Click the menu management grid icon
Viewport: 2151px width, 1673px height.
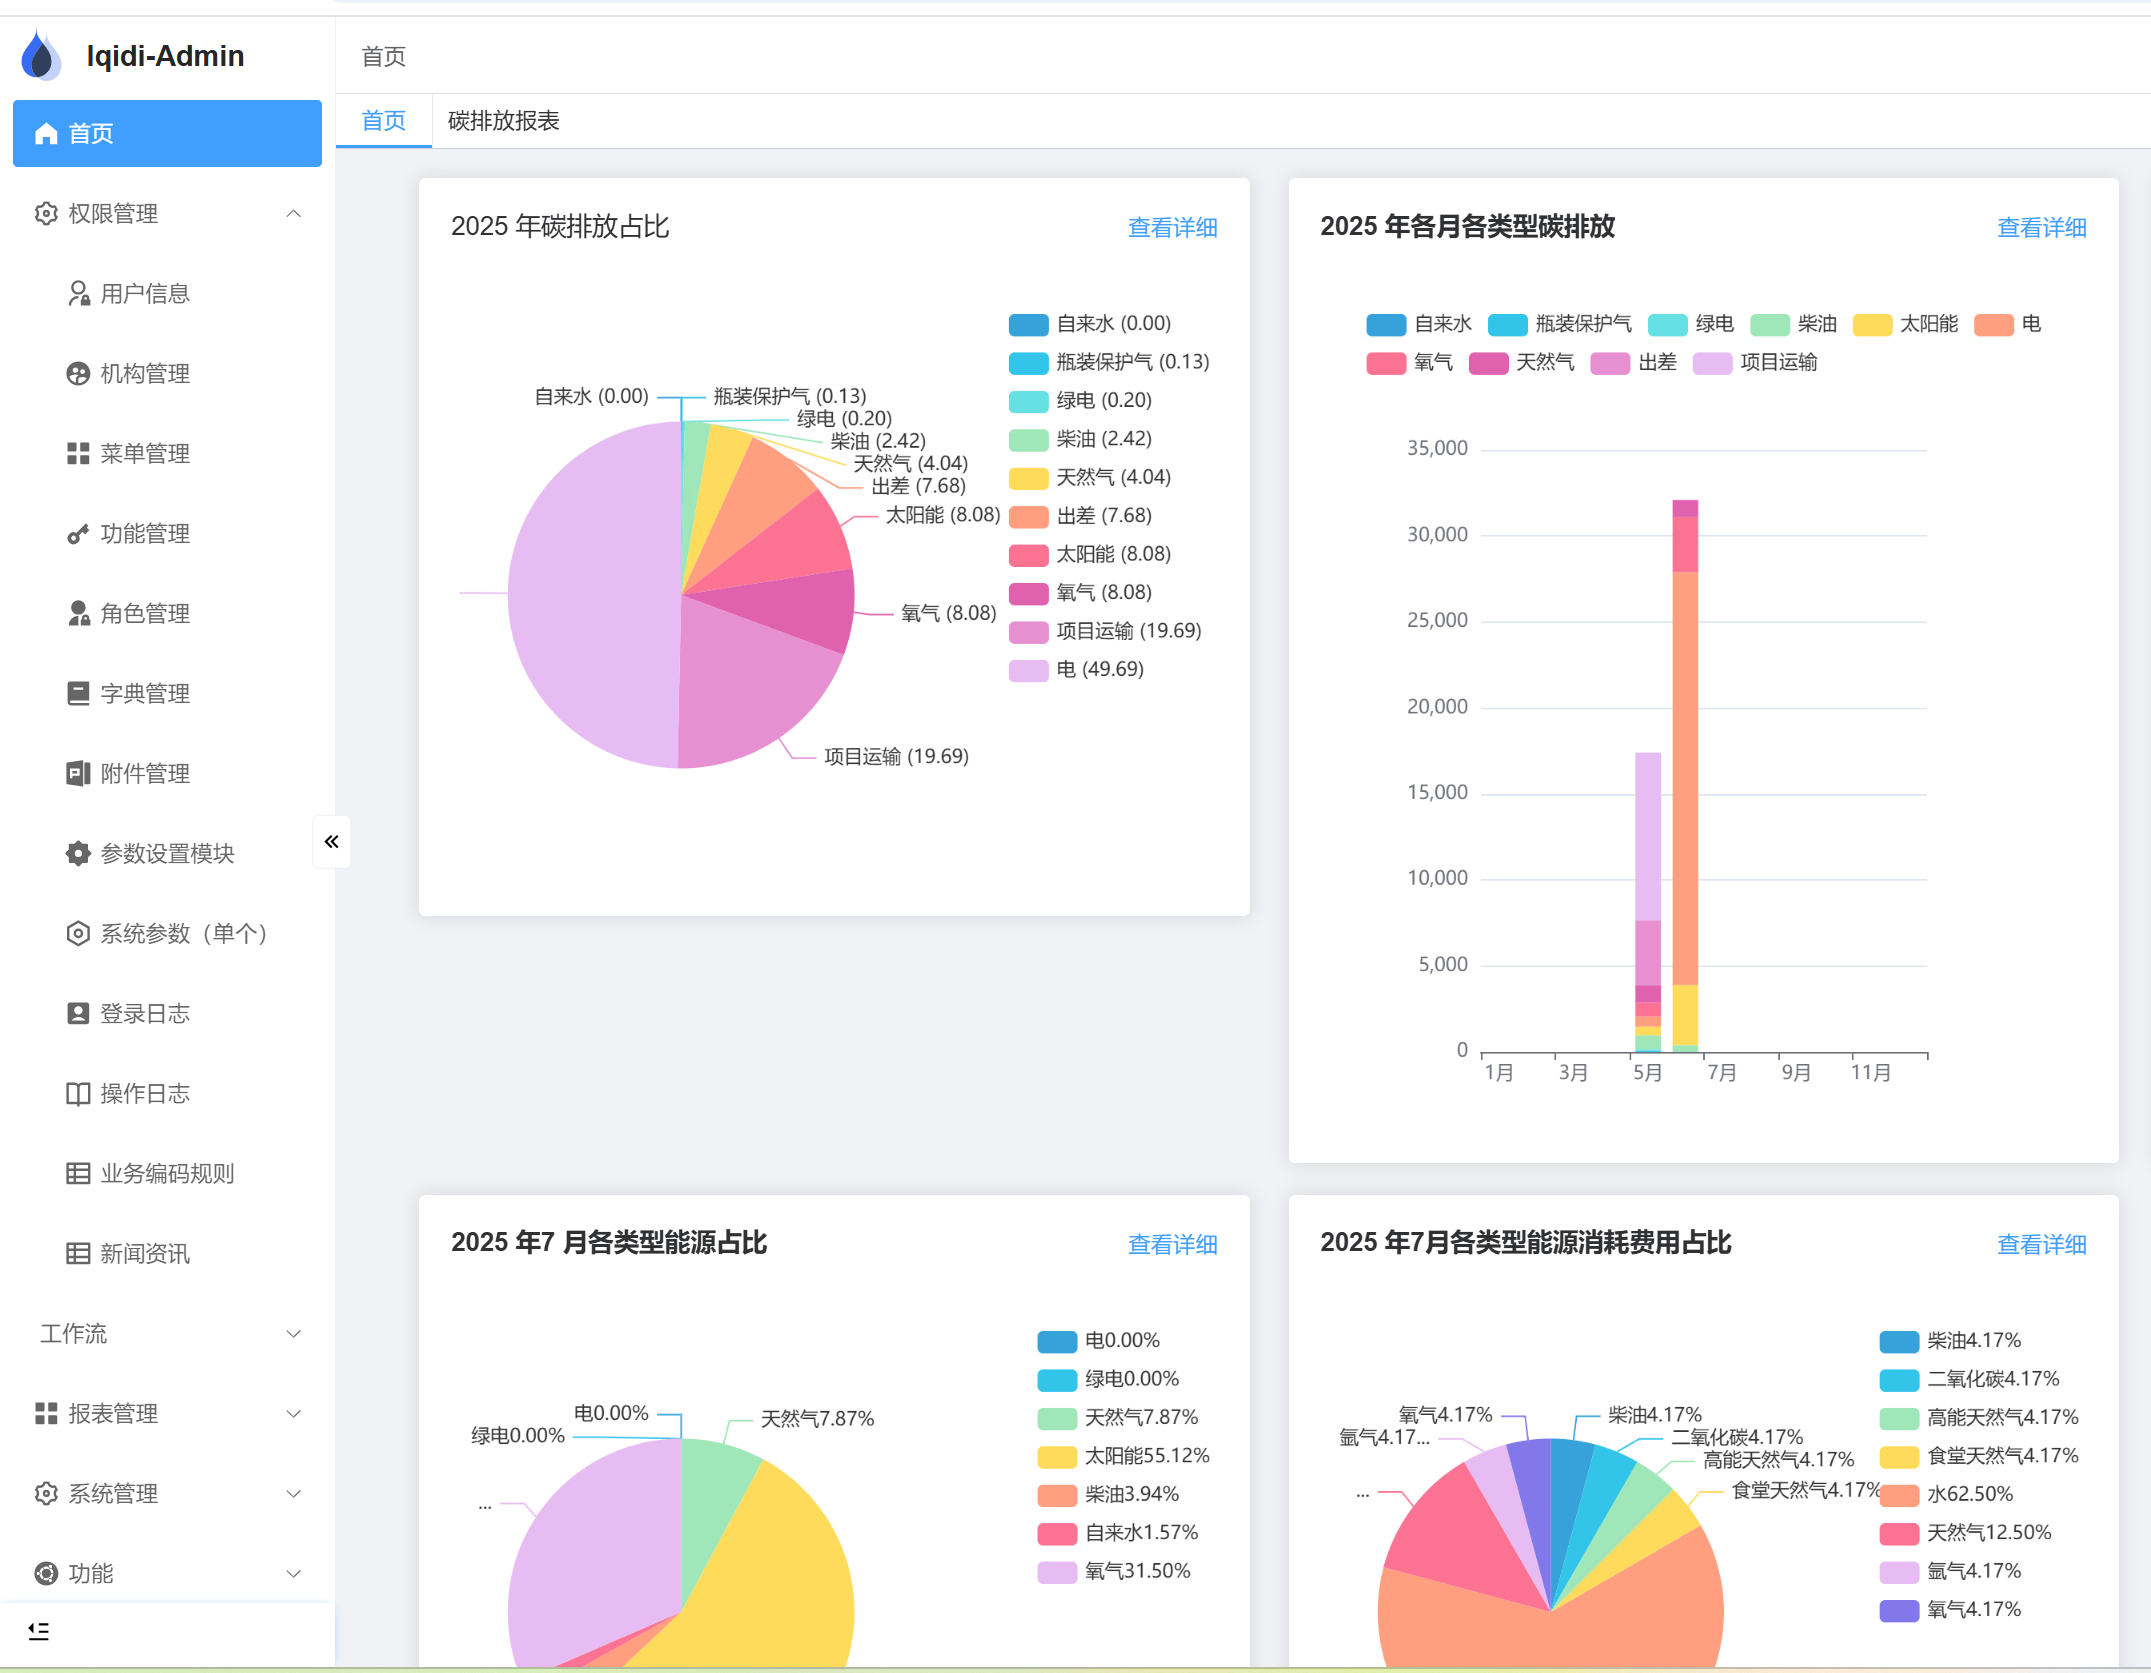[x=78, y=453]
